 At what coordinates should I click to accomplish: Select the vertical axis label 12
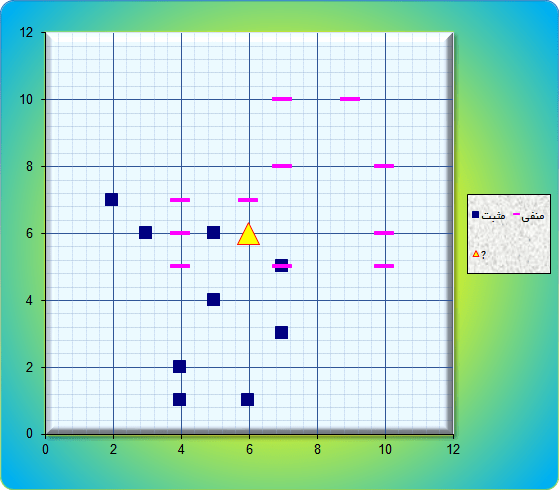(x=26, y=32)
